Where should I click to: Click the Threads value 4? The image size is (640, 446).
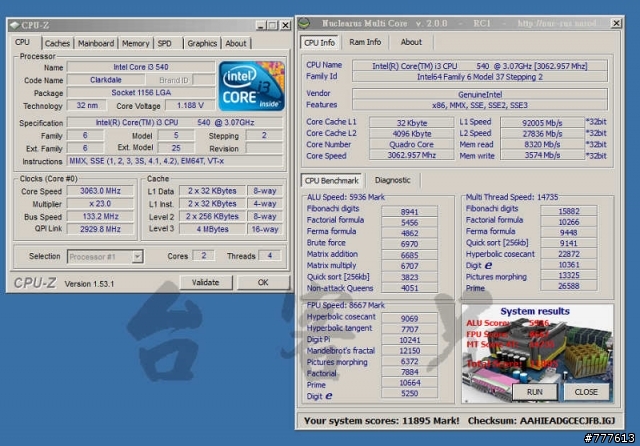(269, 255)
